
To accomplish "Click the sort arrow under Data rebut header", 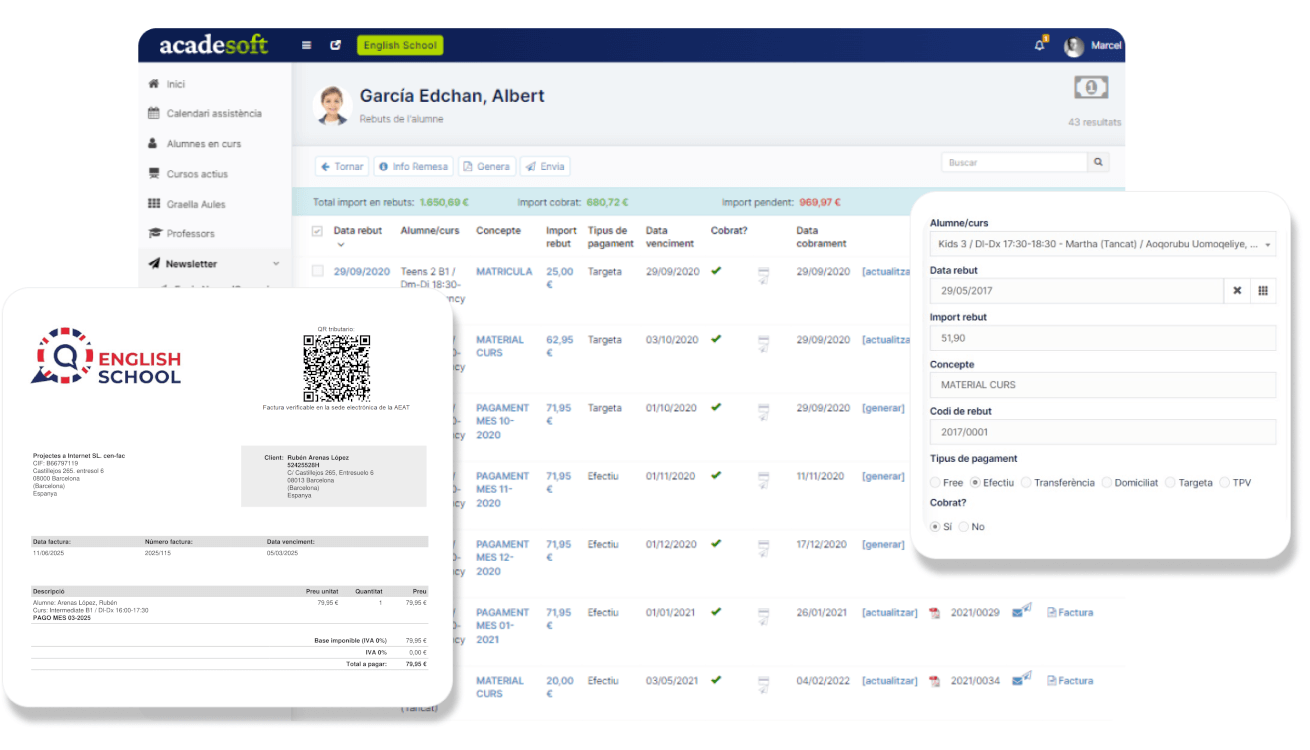I will (x=340, y=245).
